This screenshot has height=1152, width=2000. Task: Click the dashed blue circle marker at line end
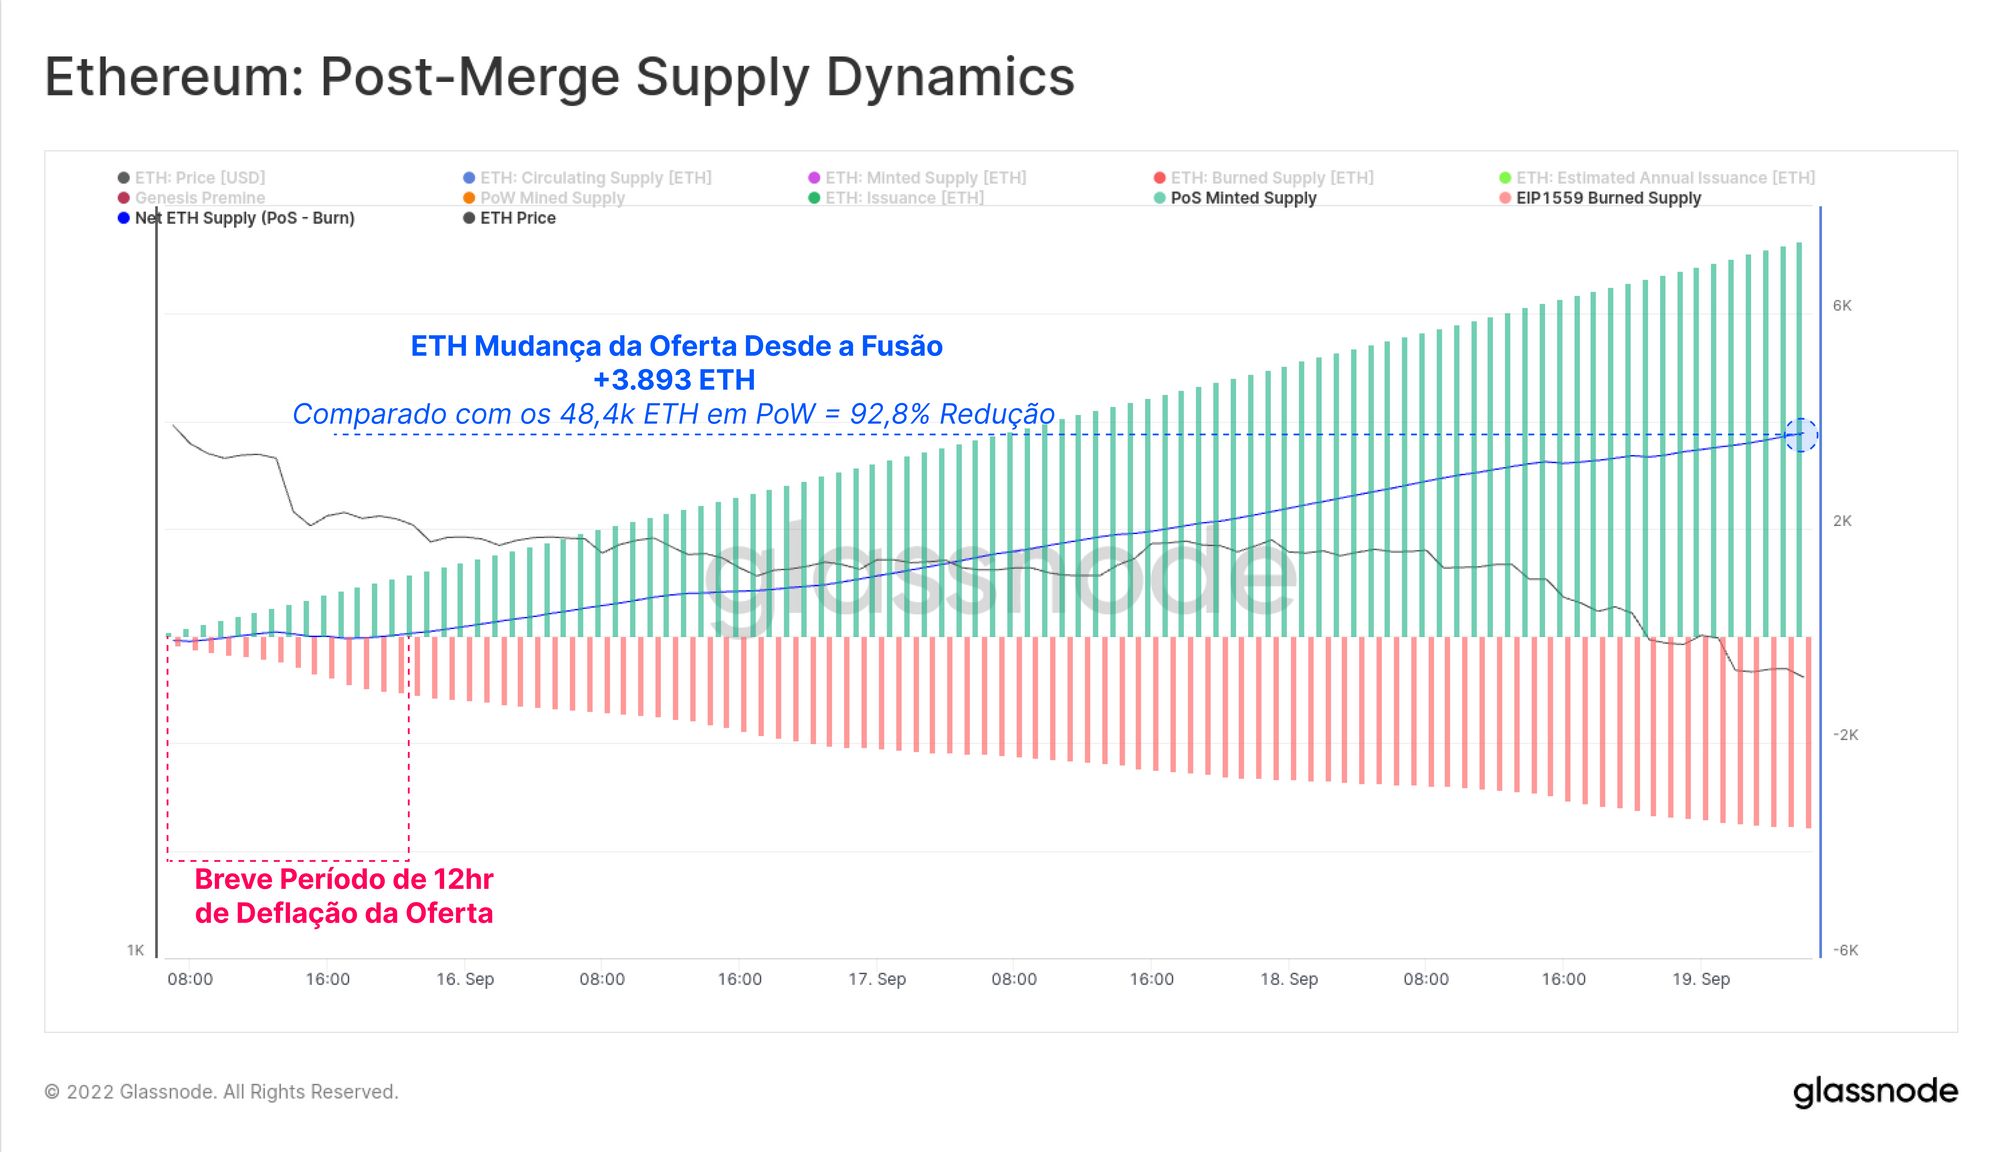tap(1801, 435)
